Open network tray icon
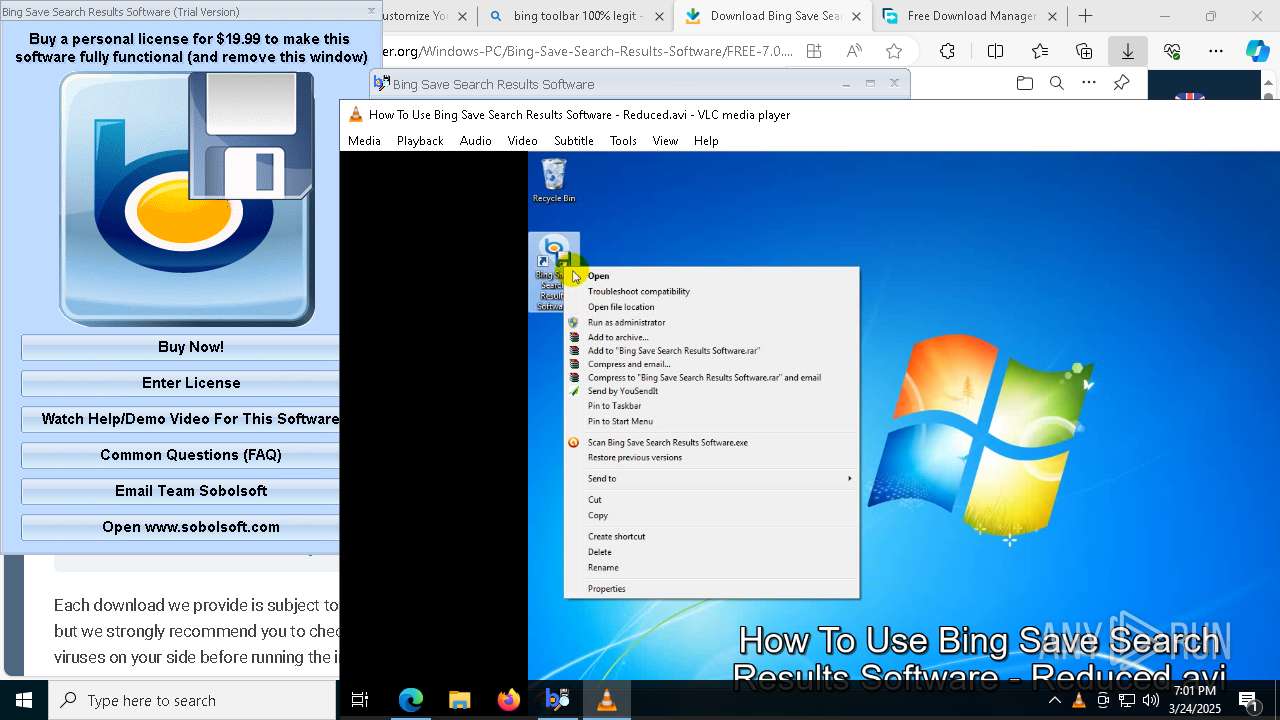This screenshot has height=720, width=1280. [x=1127, y=700]
